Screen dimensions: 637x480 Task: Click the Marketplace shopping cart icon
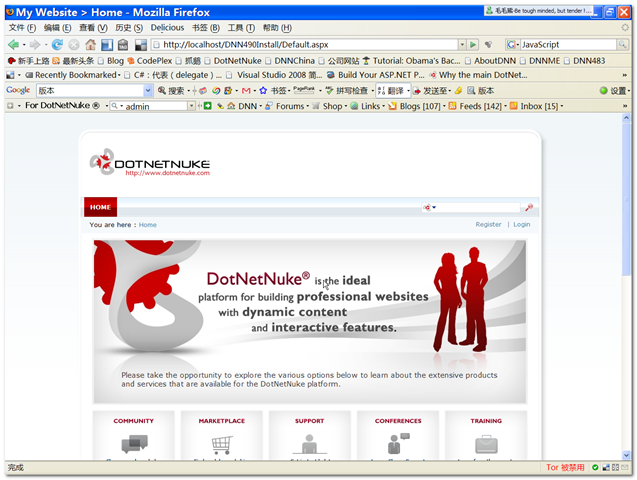point(222,445)
